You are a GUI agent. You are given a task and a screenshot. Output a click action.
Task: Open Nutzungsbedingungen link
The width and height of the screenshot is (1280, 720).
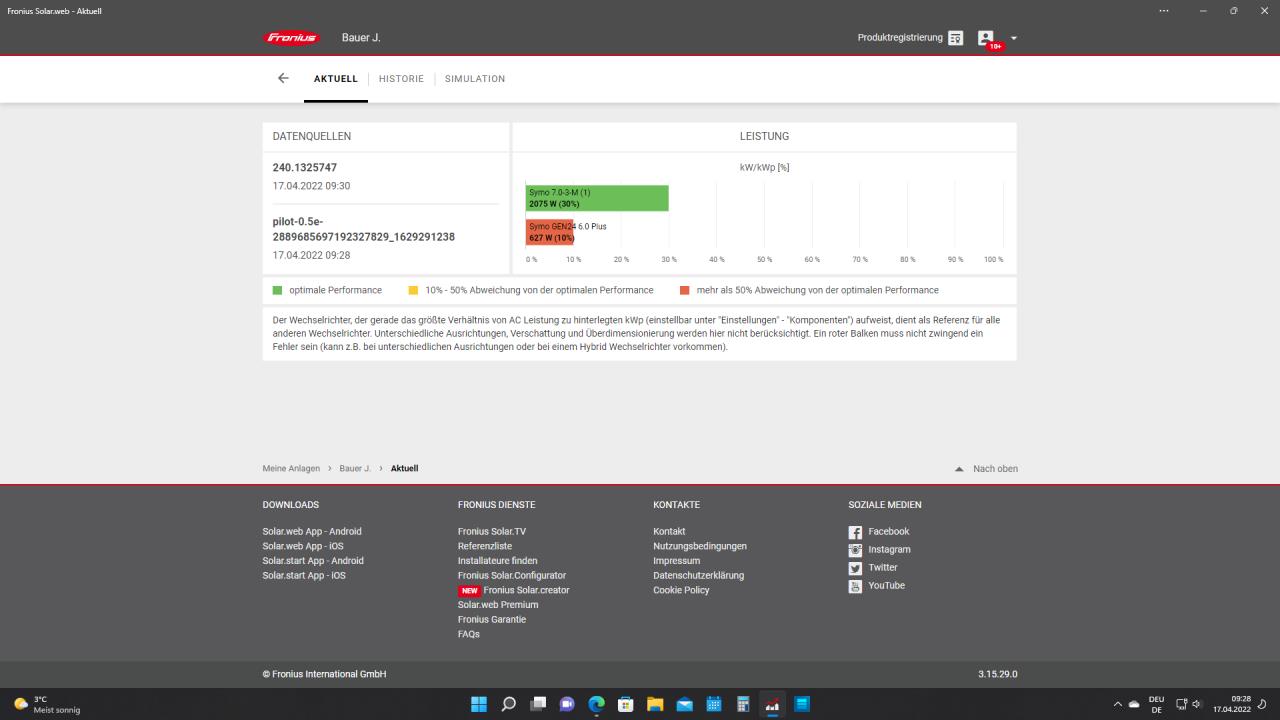click(x=700, y=546)
